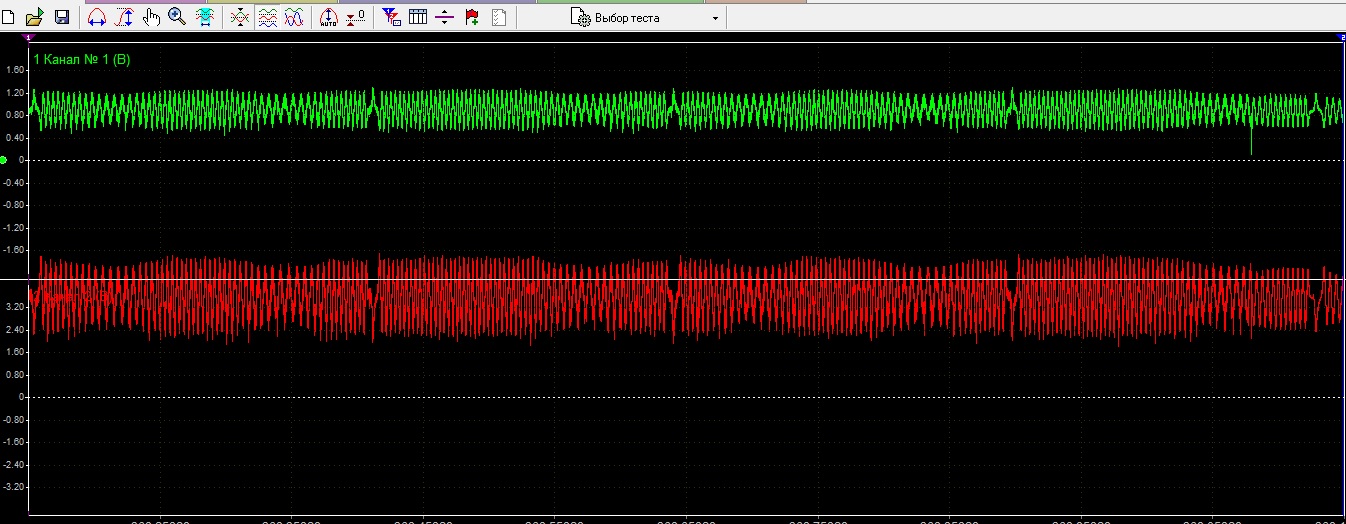Open the filter settings funnel icon
Screen dimensions: 1346x524
point(392,17)
